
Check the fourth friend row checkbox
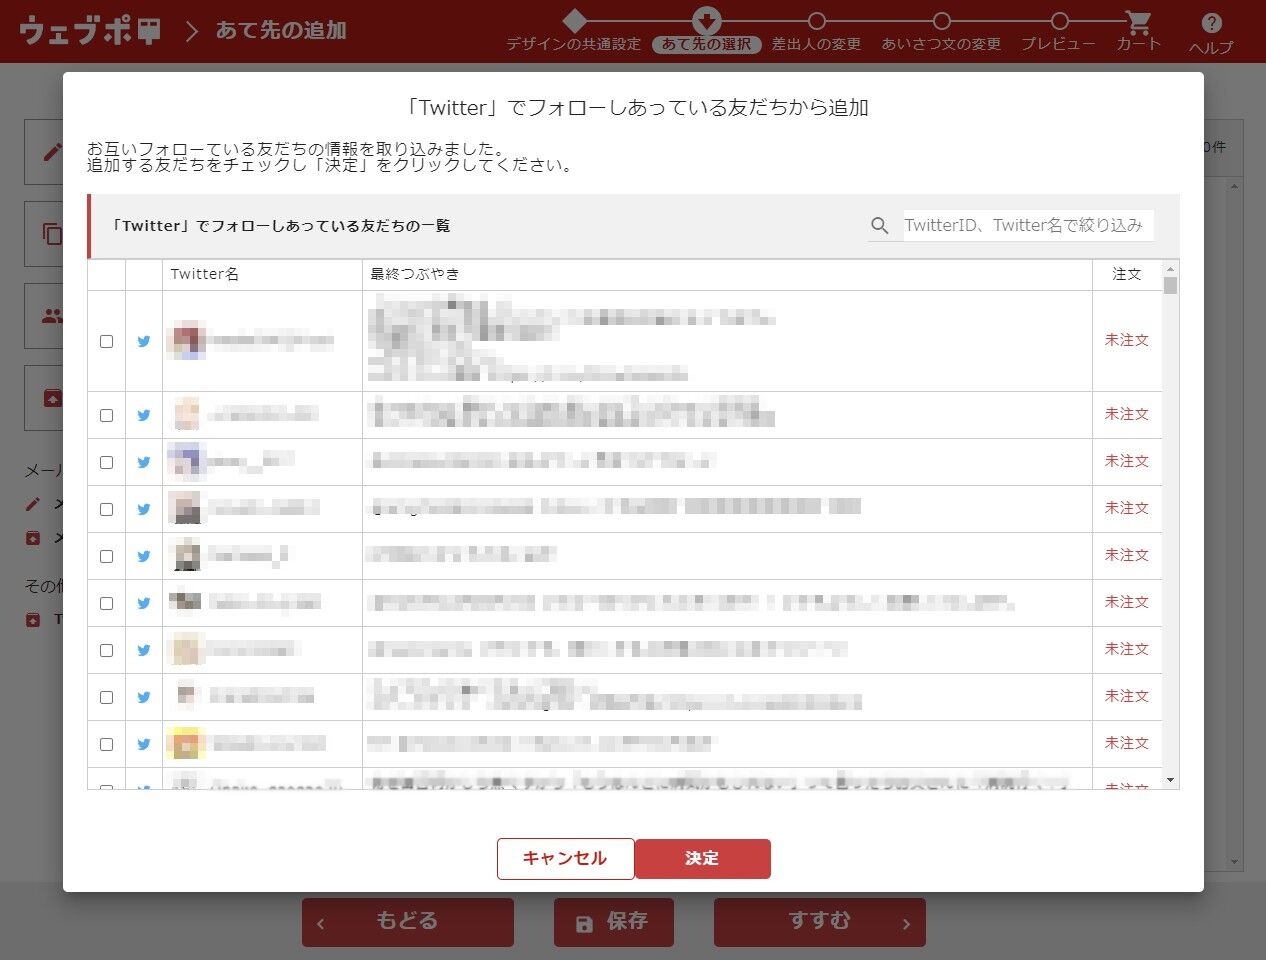(106, 509)
